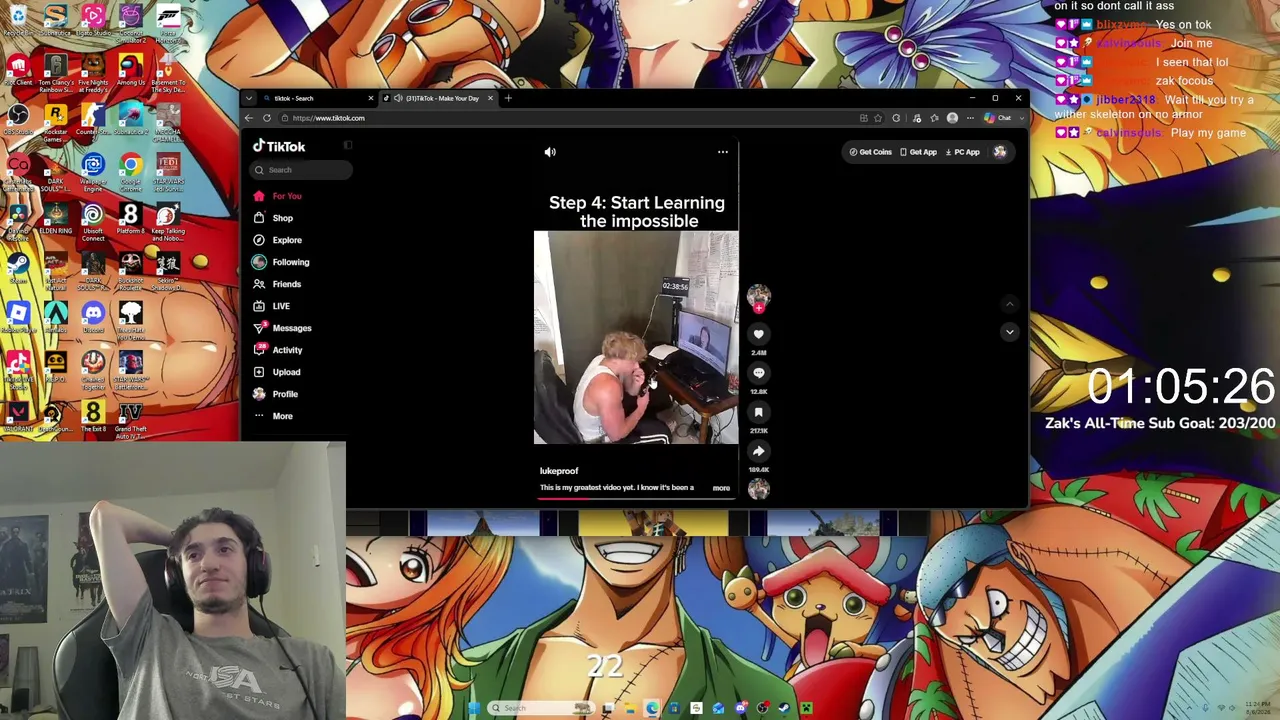Viewport: 1280px width, 720px height.
Task: Like the lukeproof video with the heart
Action: pyautogui.click(x=759, y=334)
